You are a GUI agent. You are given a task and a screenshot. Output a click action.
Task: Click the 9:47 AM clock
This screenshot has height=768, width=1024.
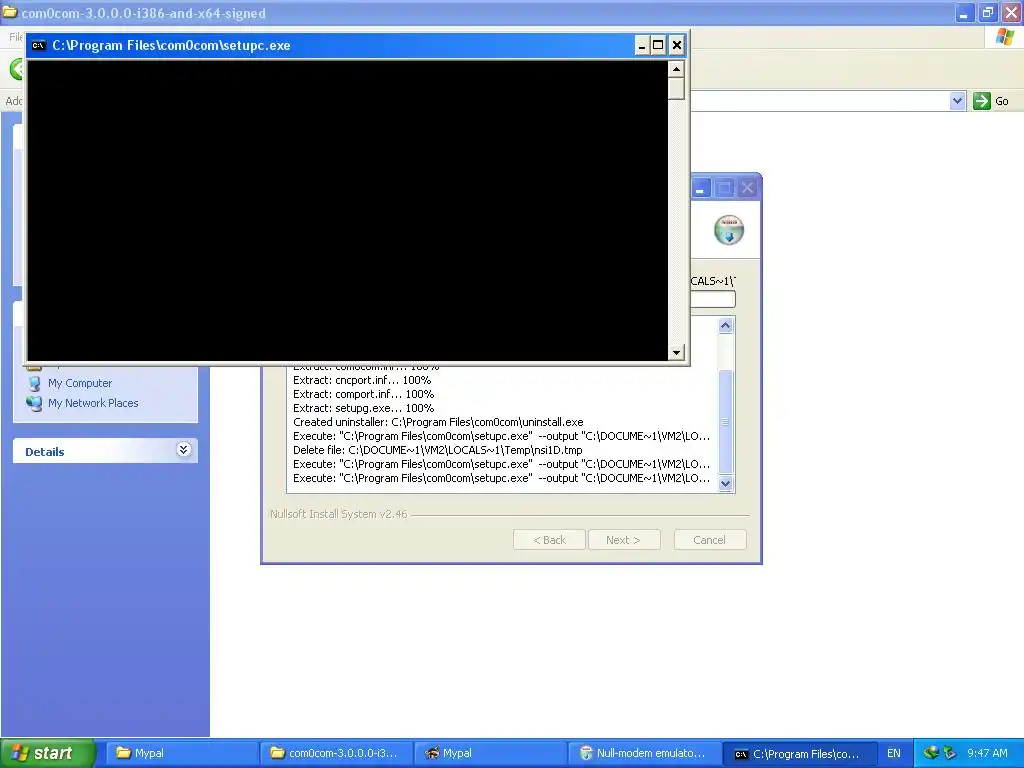click(987, 753)
